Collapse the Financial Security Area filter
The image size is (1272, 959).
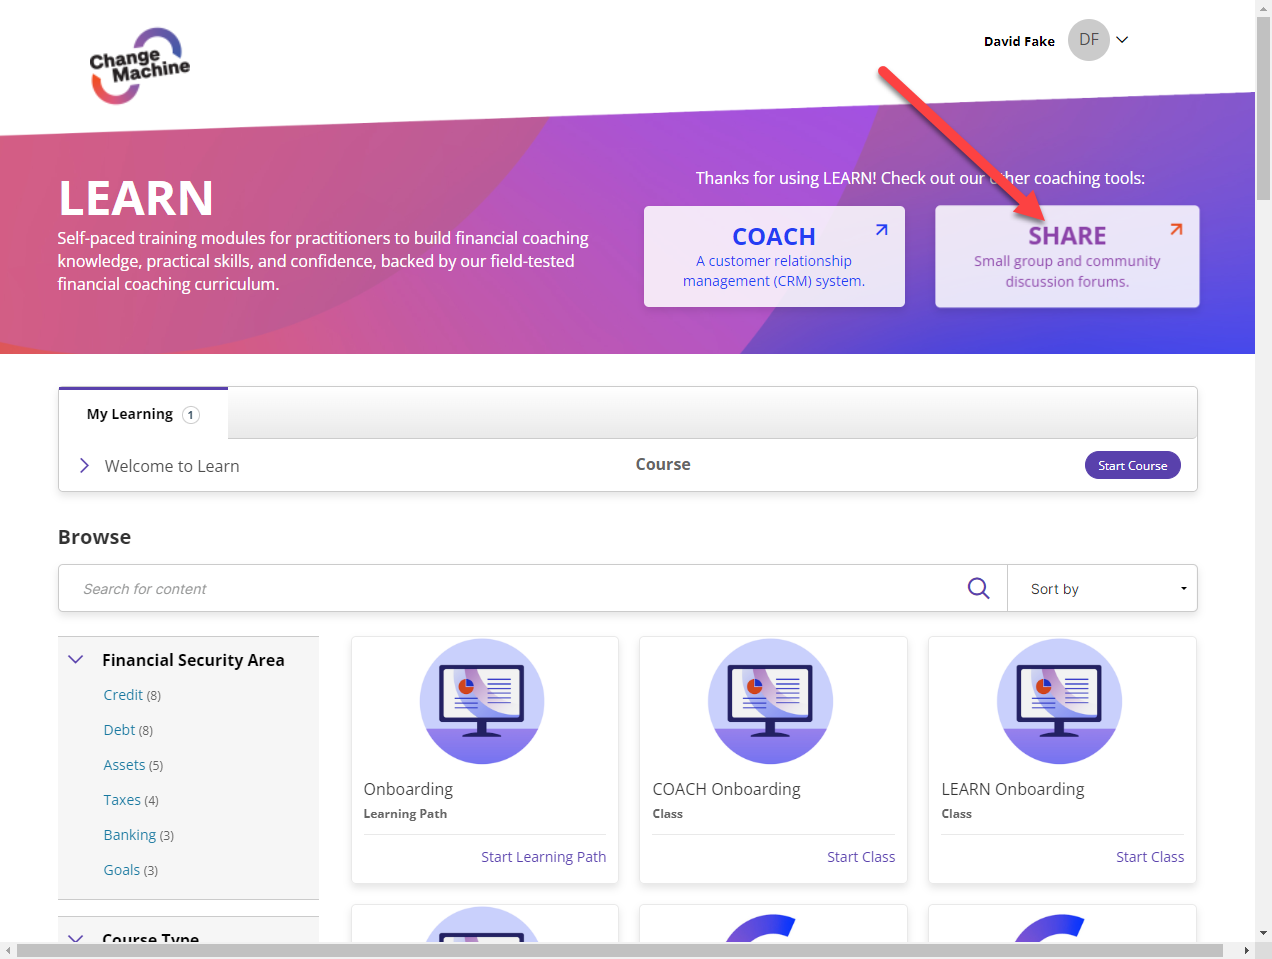click(75, 659)
